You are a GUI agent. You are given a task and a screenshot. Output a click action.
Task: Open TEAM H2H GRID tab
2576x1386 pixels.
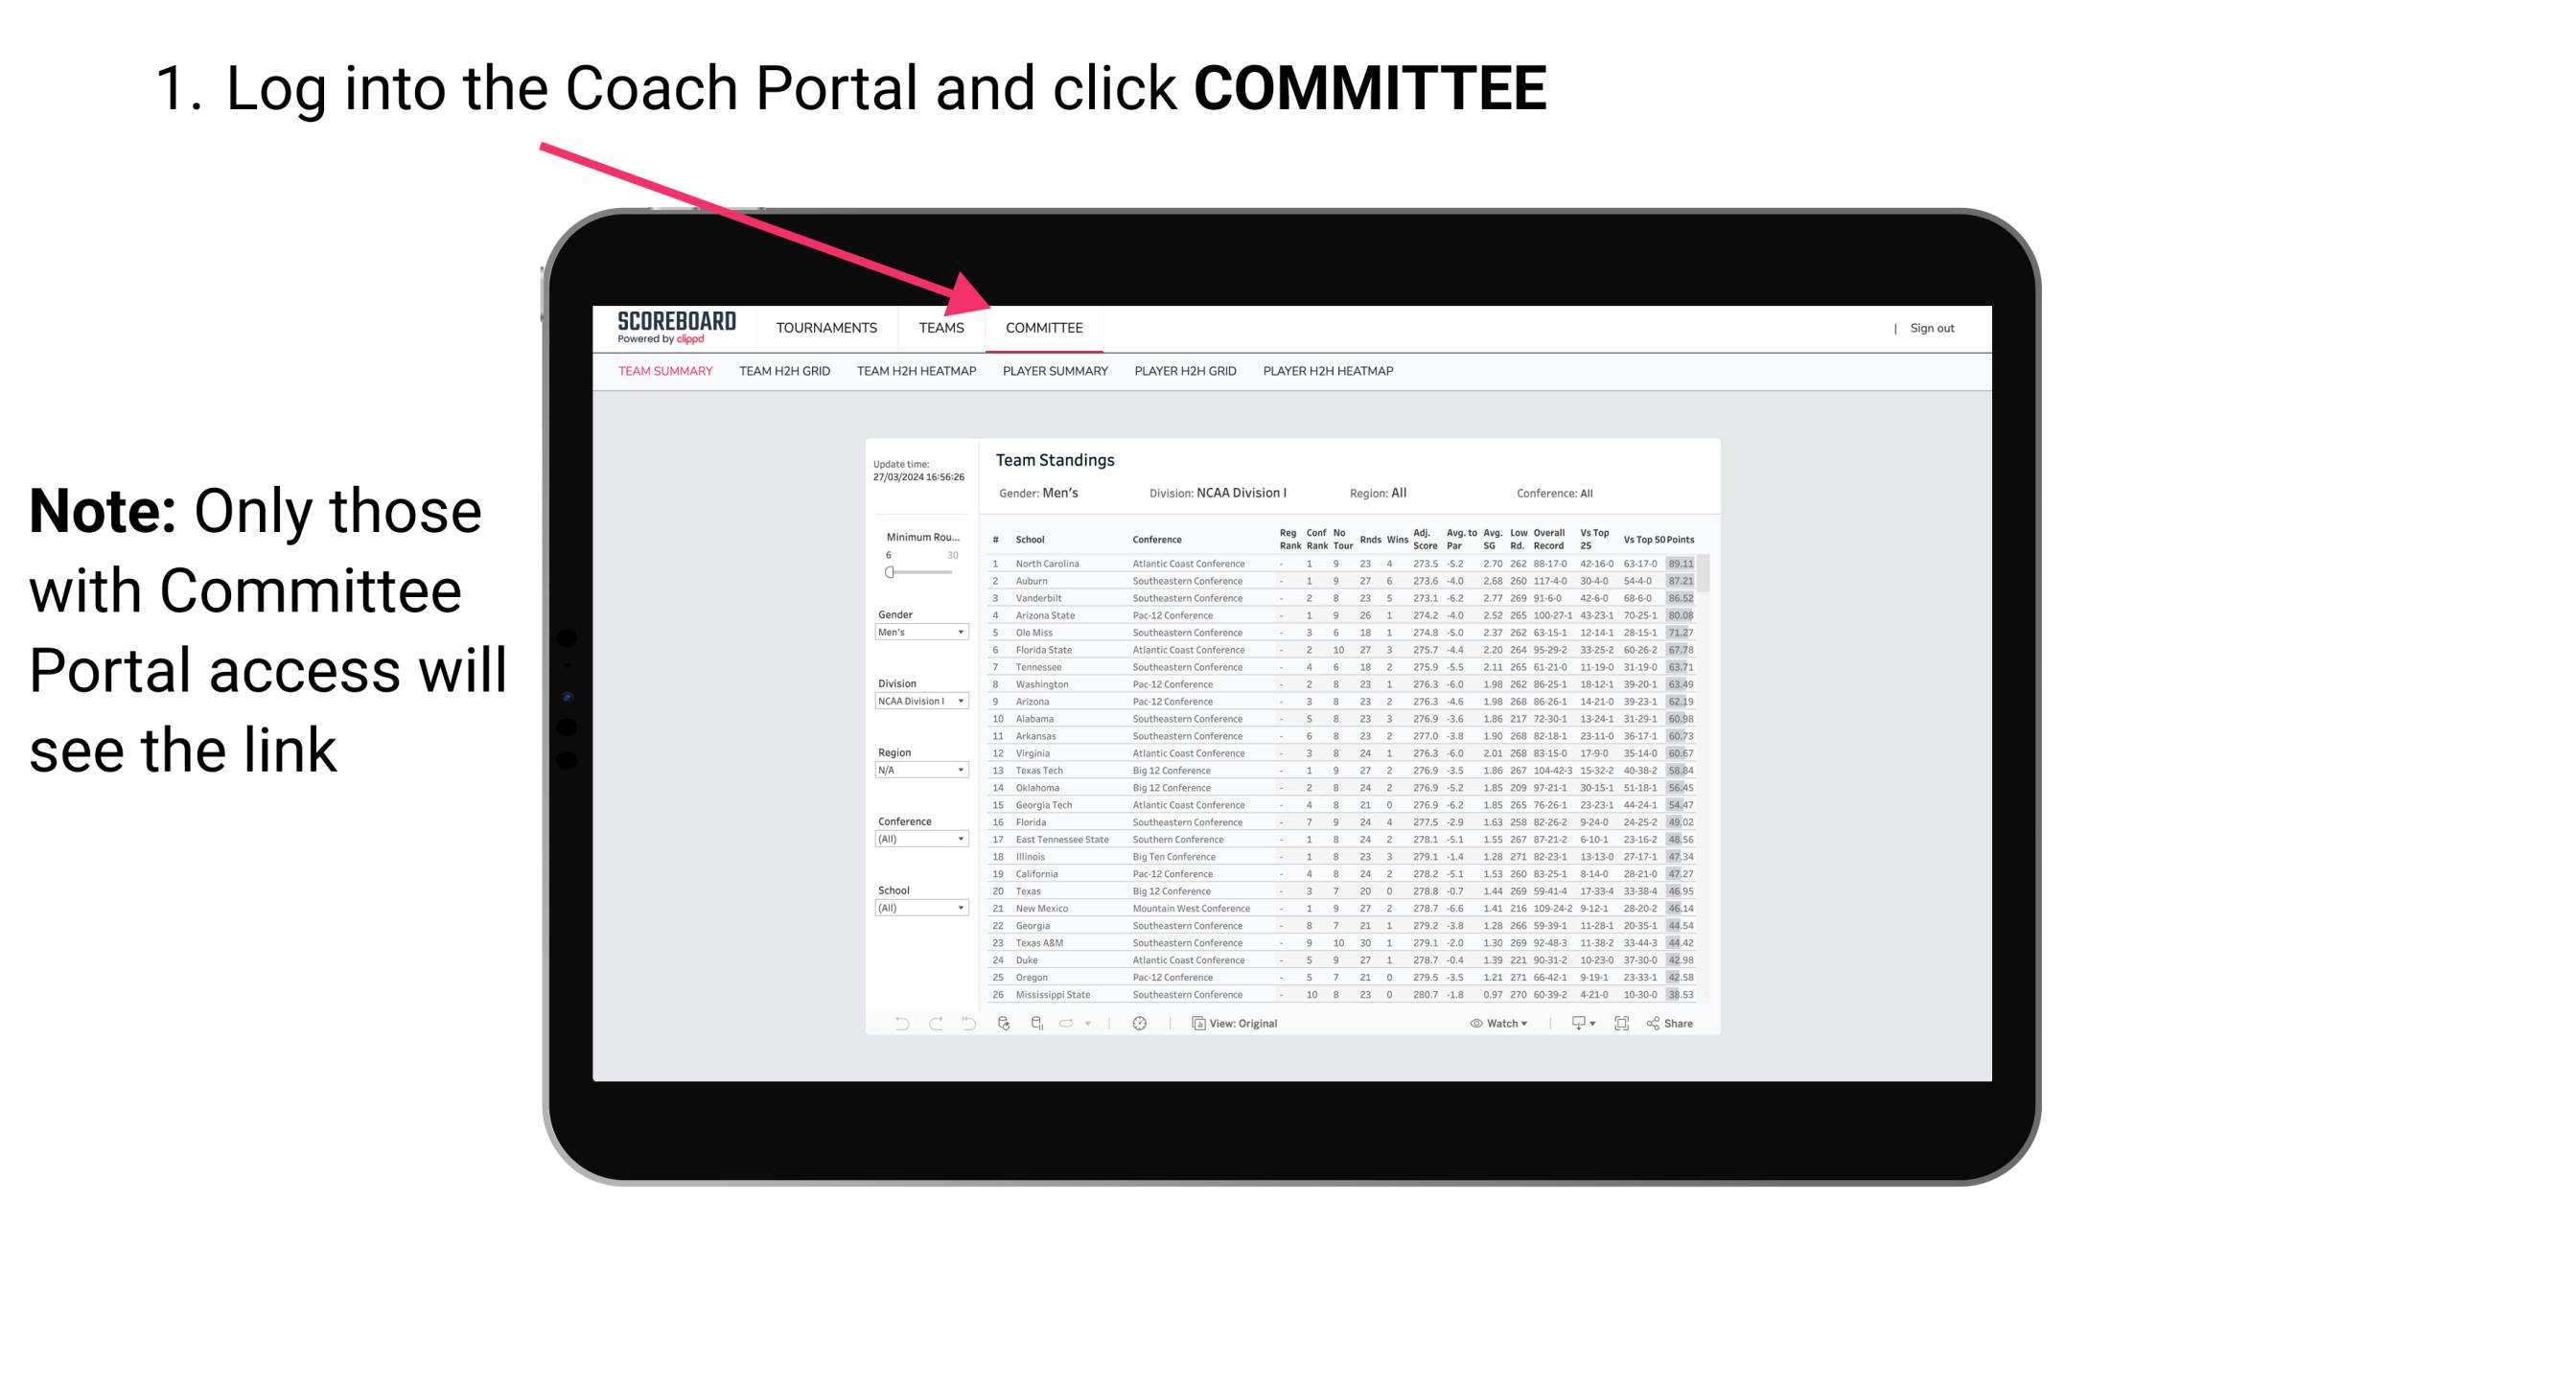point(785,374)
